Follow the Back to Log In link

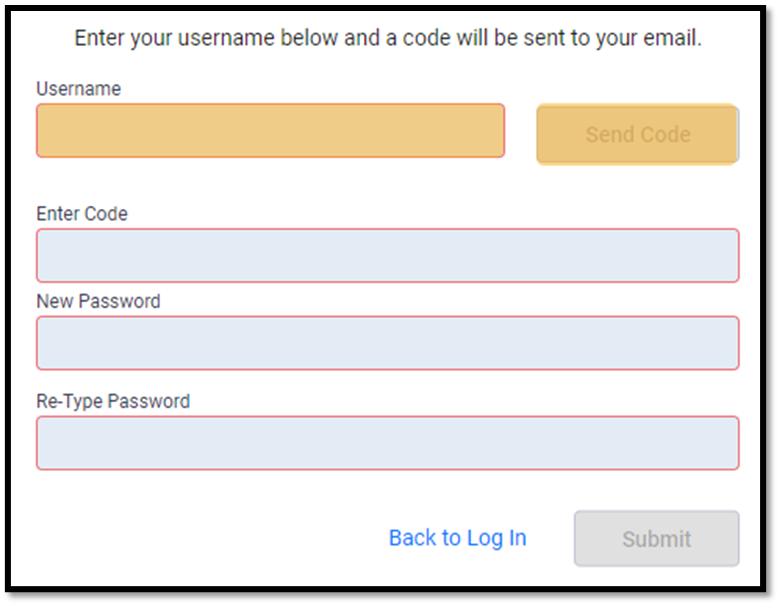[457, 538]
